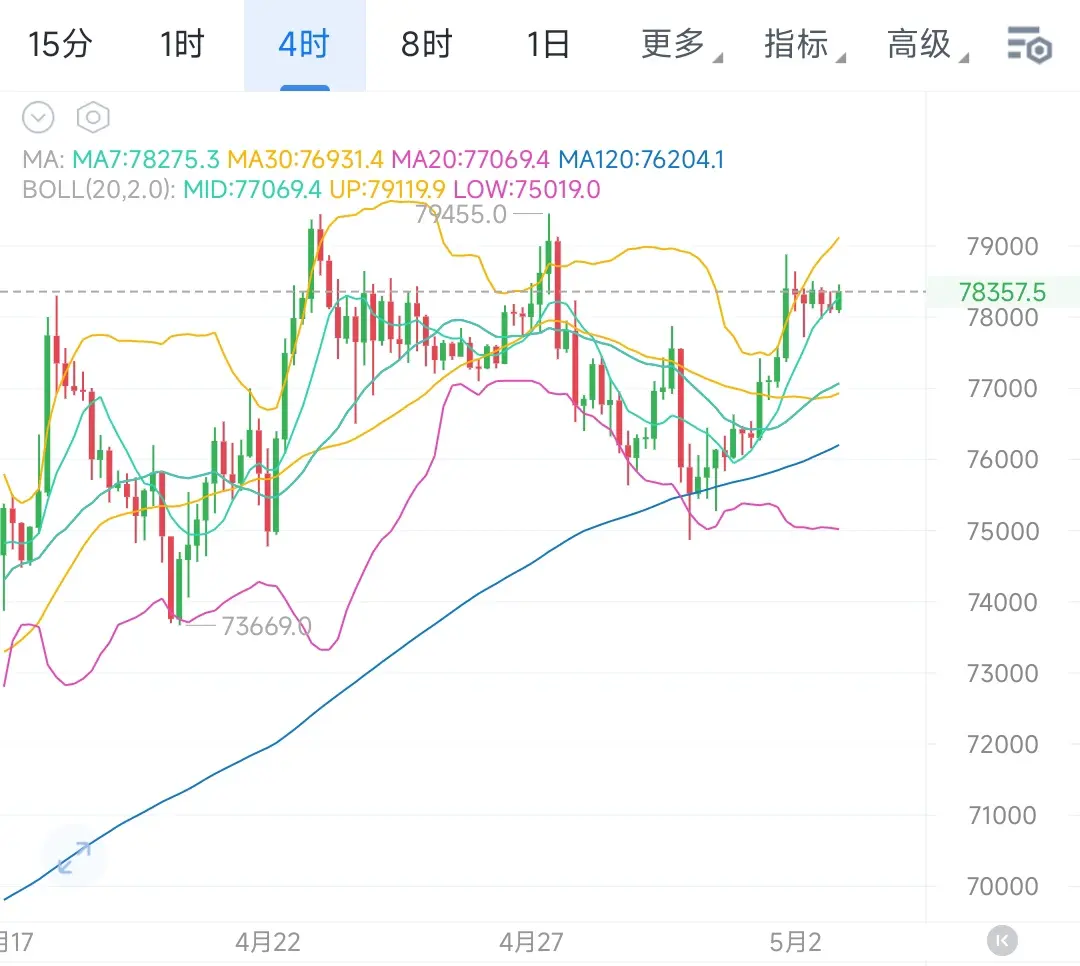Click the 73669.0 low price marker
1080x966 pixels.
[267, 626]
